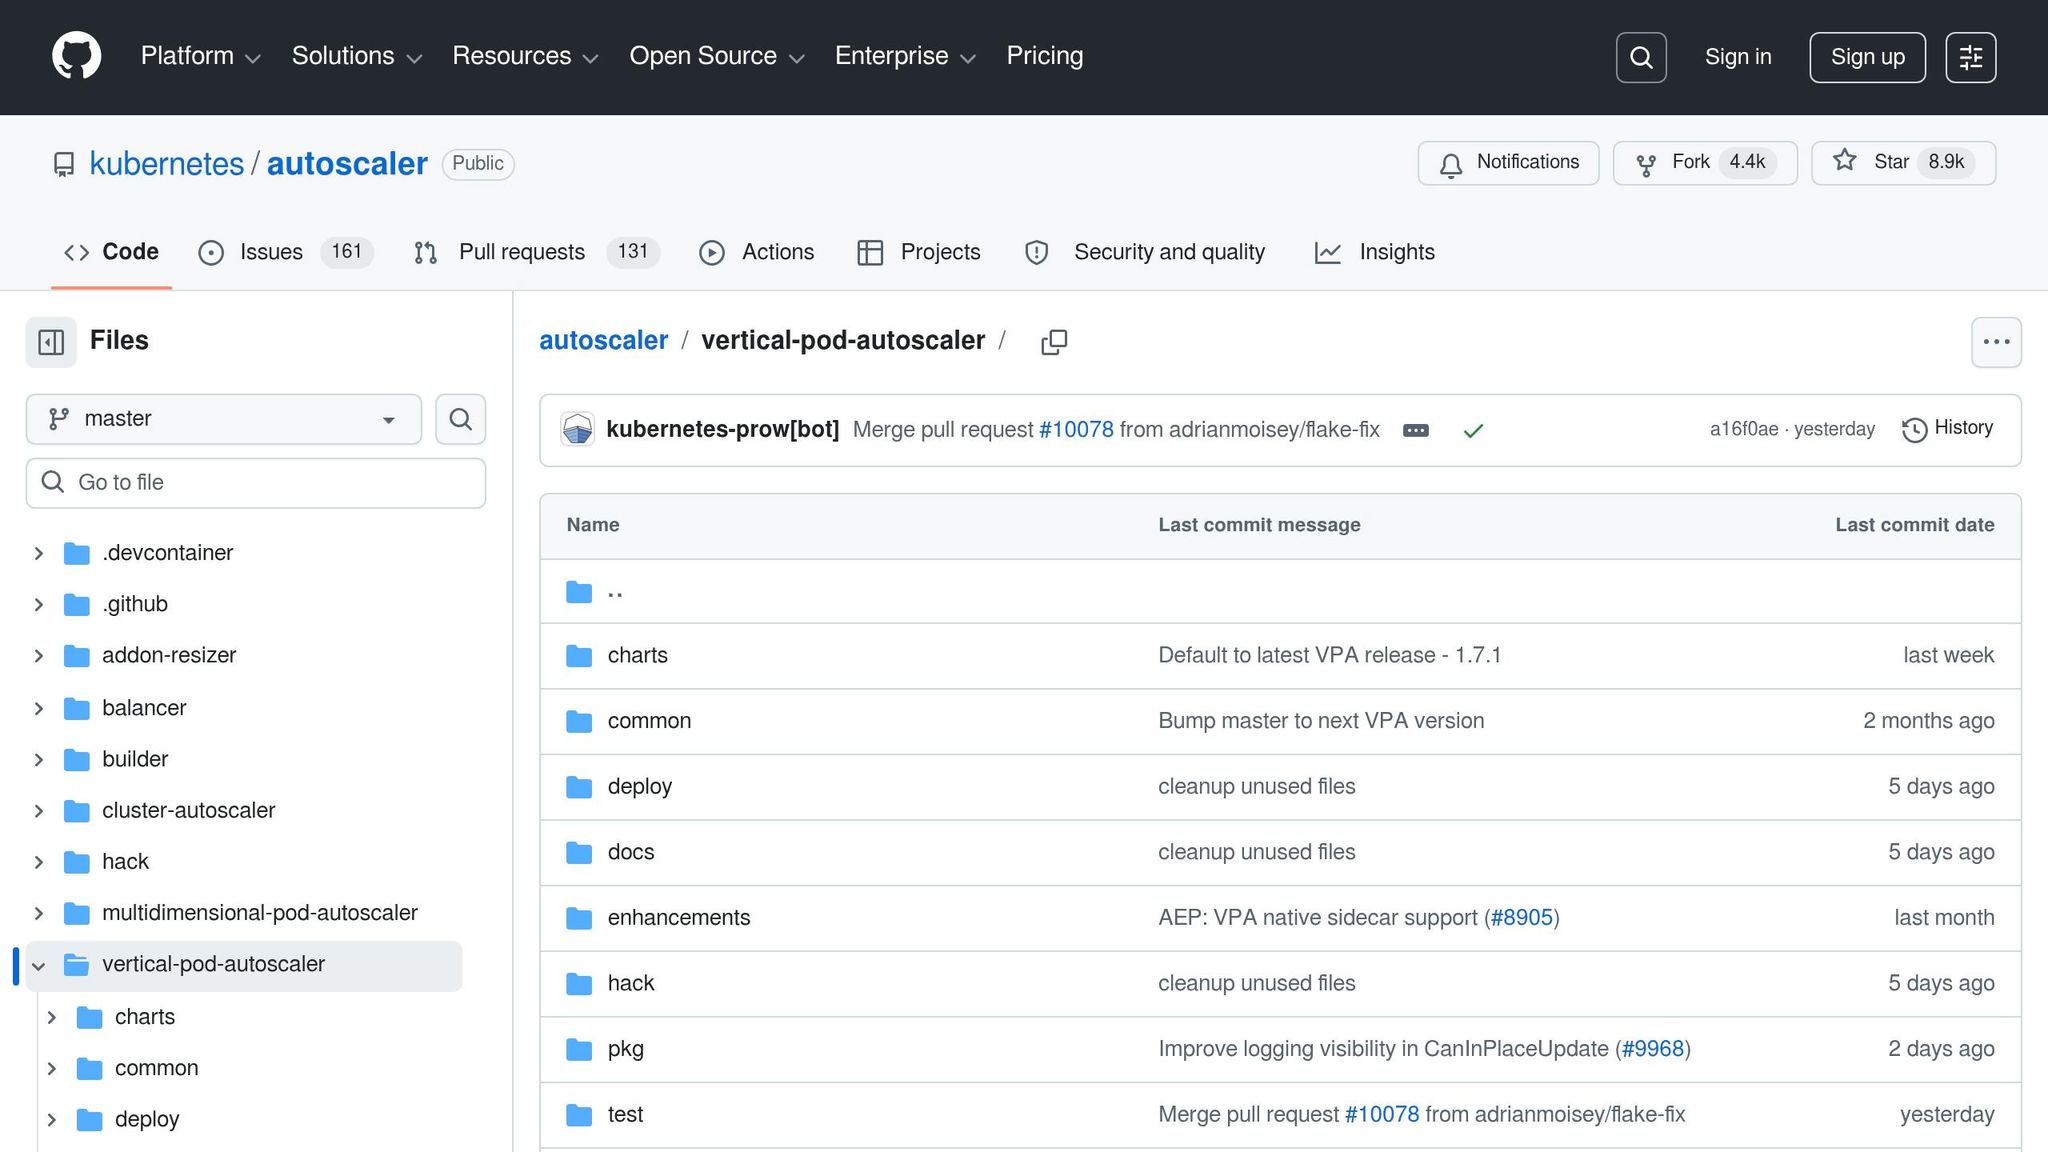View the green commit status check

coord(1473,430)
